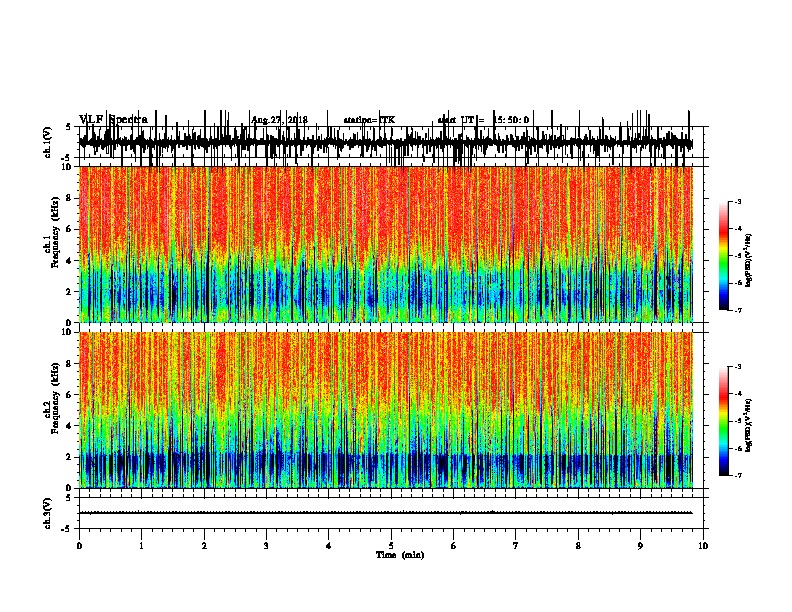Image resolution: width=792 pixels, height=612 pixels.
Task: Click the "ch.3(V)" axis label
Action: click(47, 513)
